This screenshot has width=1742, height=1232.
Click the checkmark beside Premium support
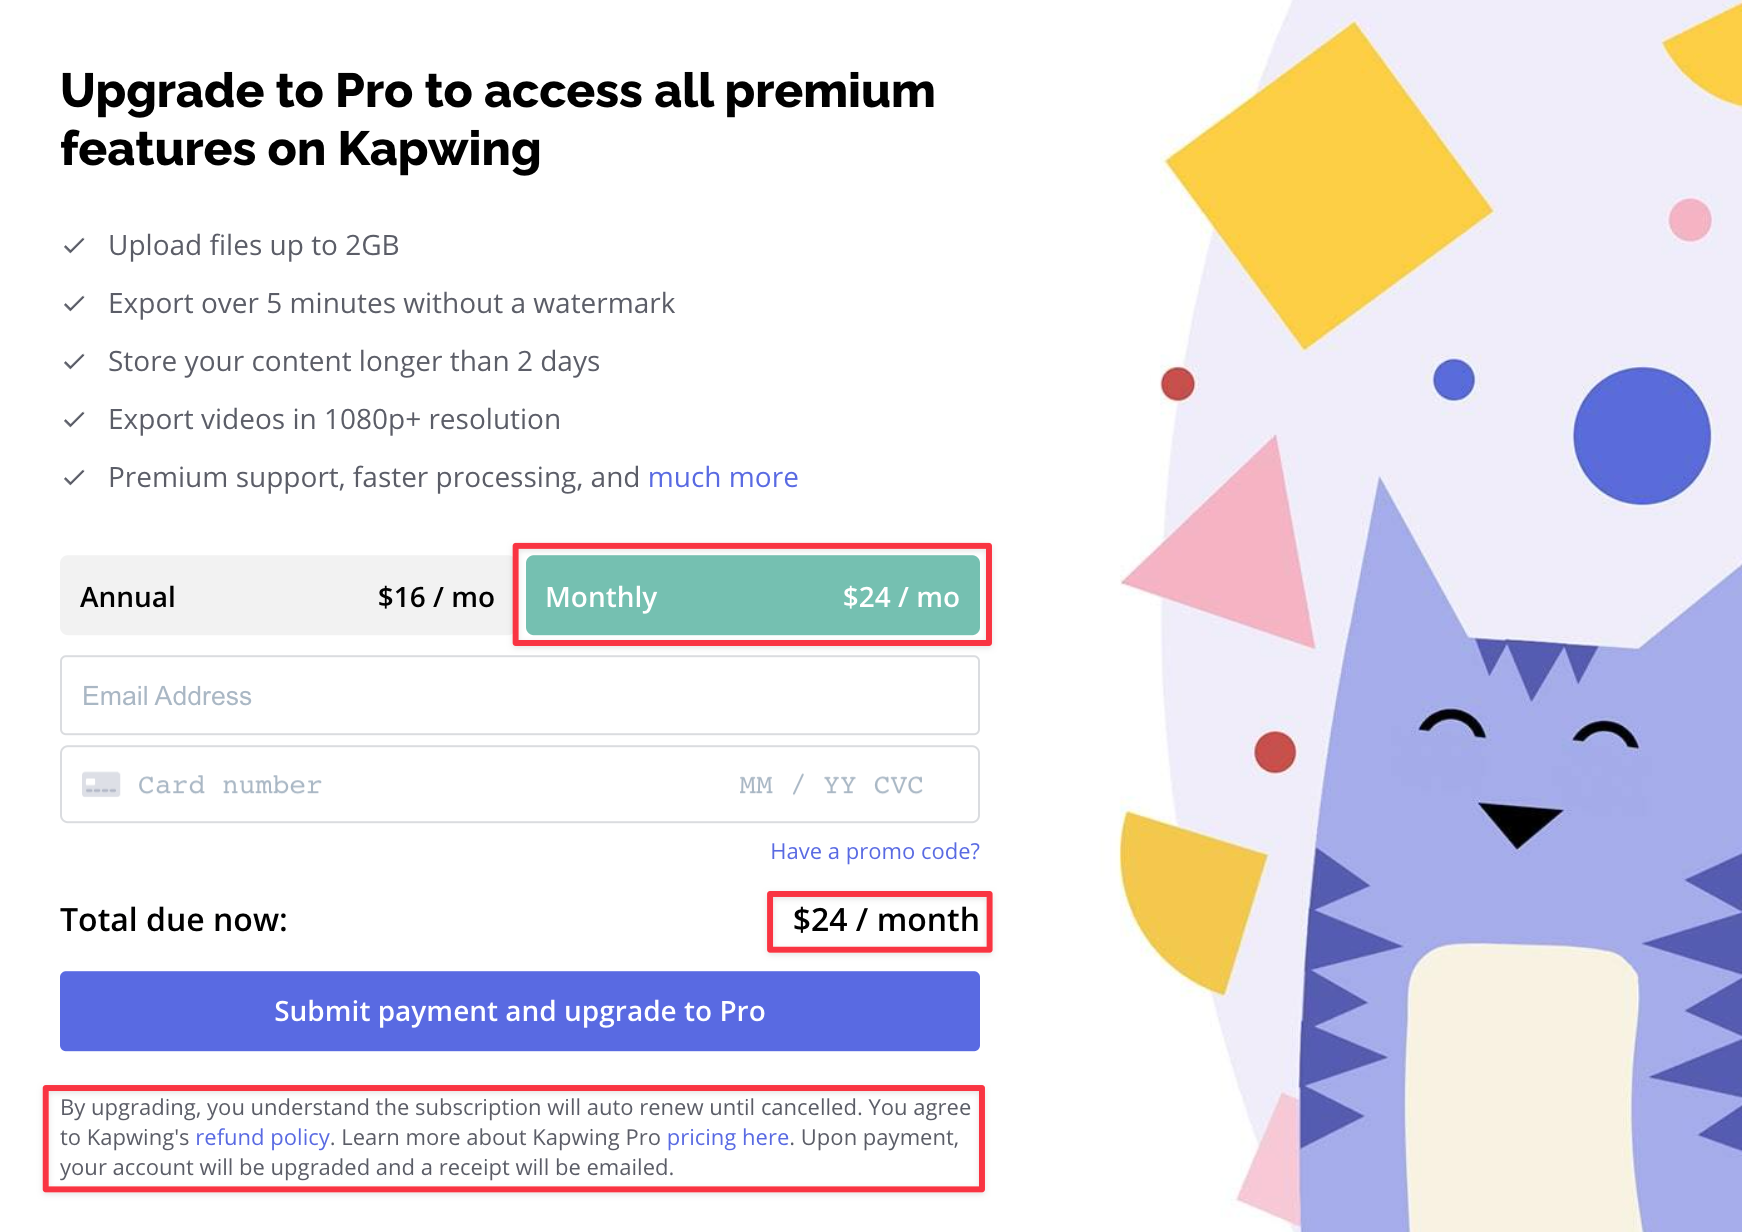tap(74, 478)
